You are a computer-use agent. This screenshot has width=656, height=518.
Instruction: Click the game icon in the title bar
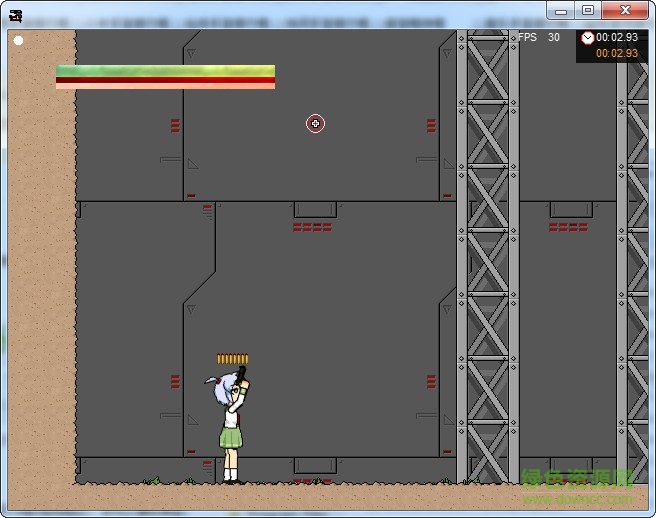click(16, 14)
